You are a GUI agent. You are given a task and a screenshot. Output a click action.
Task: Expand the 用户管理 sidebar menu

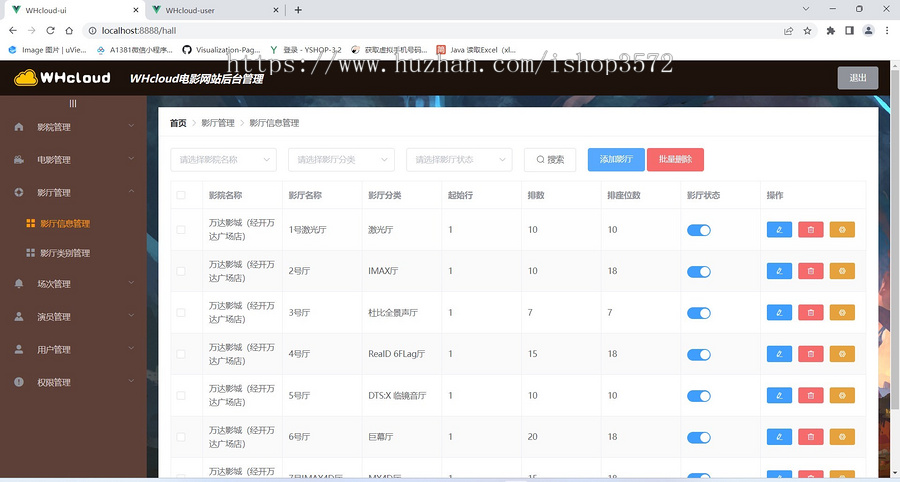(73, 349)
